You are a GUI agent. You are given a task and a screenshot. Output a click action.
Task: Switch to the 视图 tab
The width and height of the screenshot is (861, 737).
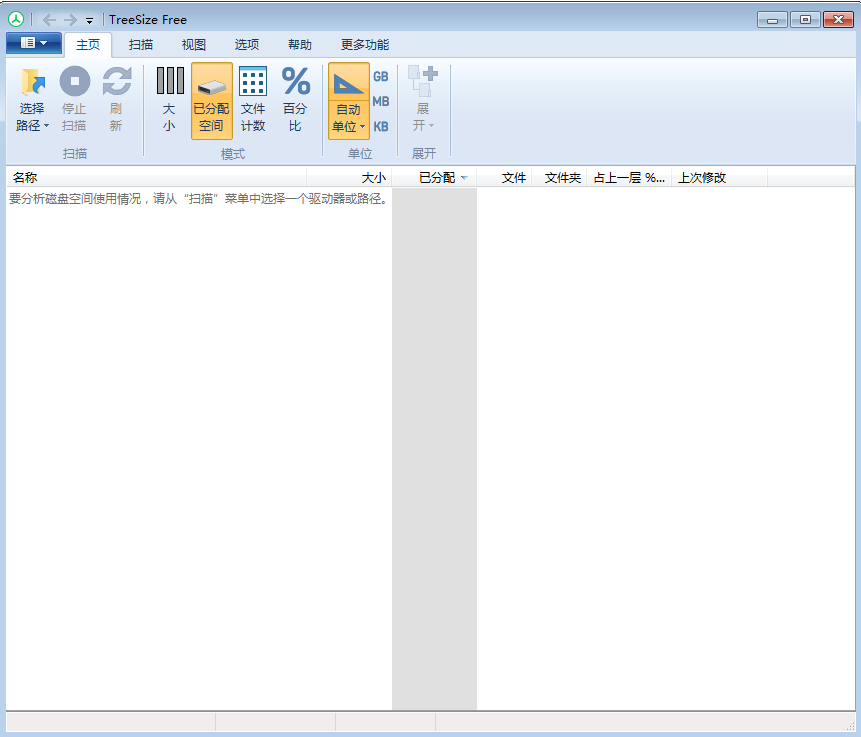[194, 45]
